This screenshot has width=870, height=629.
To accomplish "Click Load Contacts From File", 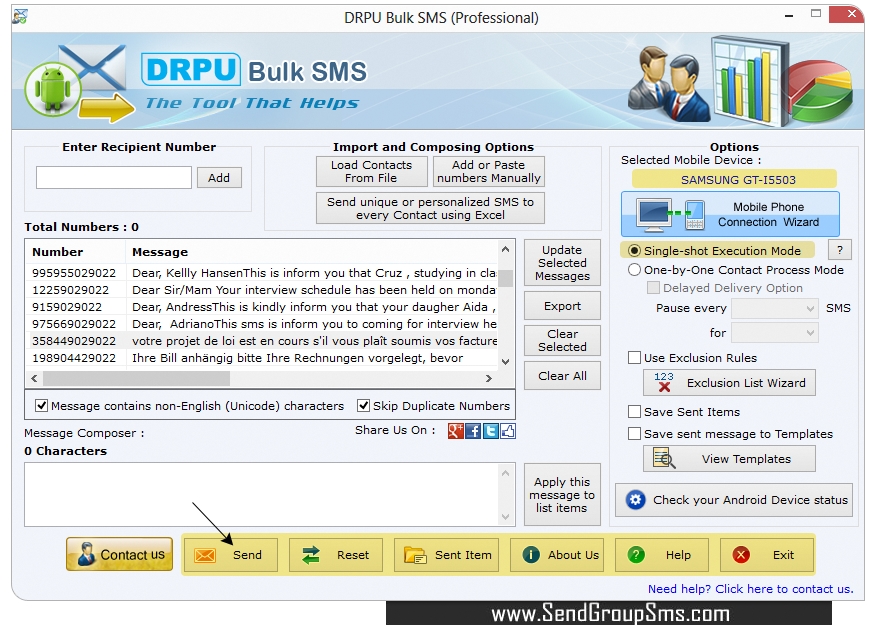I will tap(372, 171).
